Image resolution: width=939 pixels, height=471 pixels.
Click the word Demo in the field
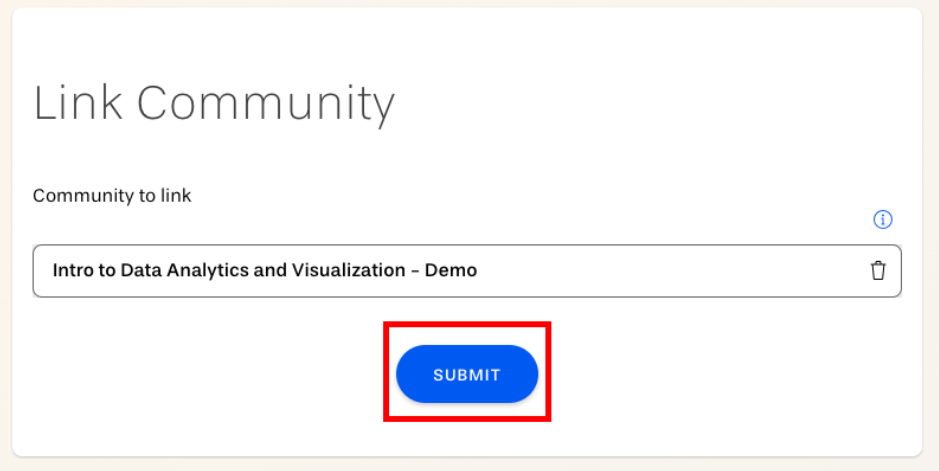(x=451, y=271)
